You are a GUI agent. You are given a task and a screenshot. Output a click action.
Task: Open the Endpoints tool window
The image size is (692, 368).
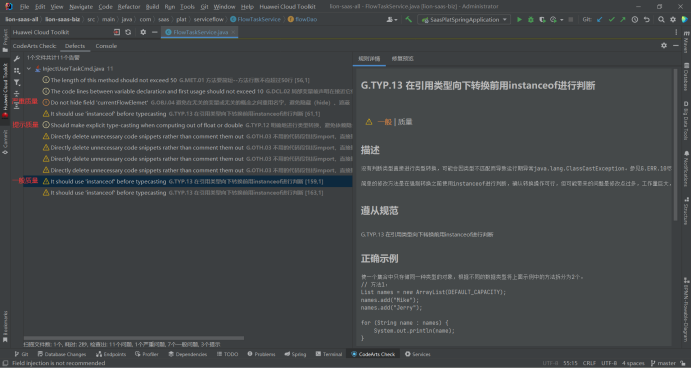coord(111,354)
